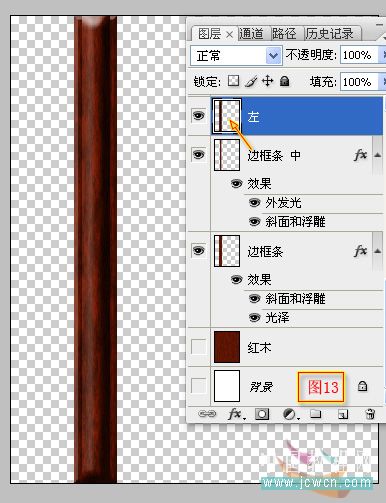Create new fill or adjustment layer
Screen dimensions: 386x503
290,414
